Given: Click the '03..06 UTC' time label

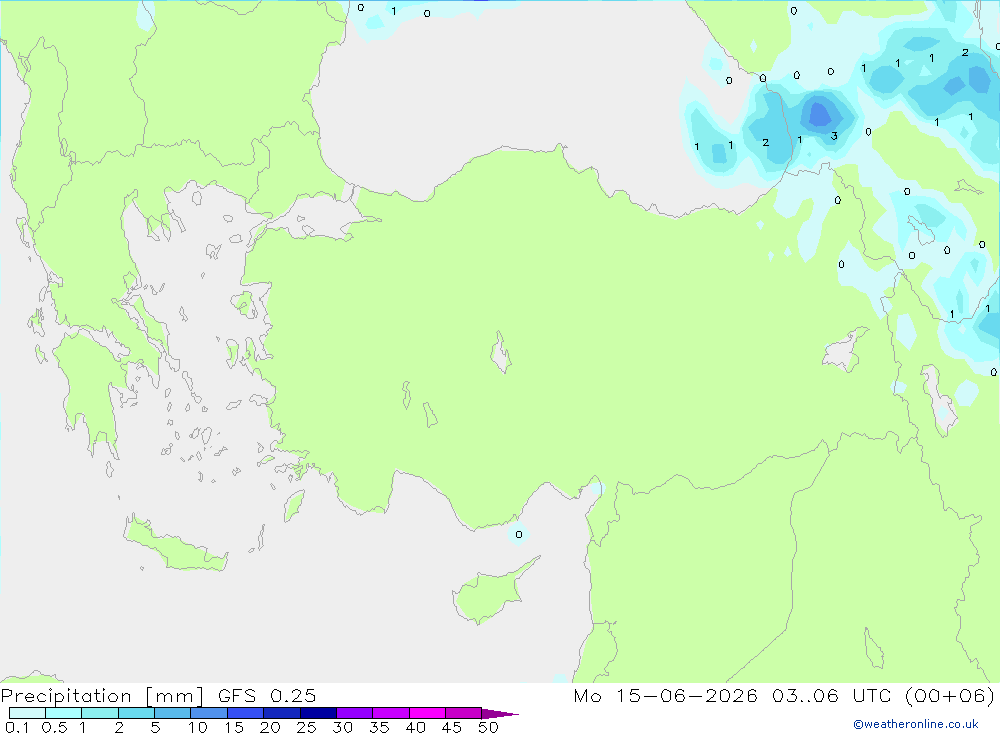Looking at the screenshot, I should (x=831, y=695).
